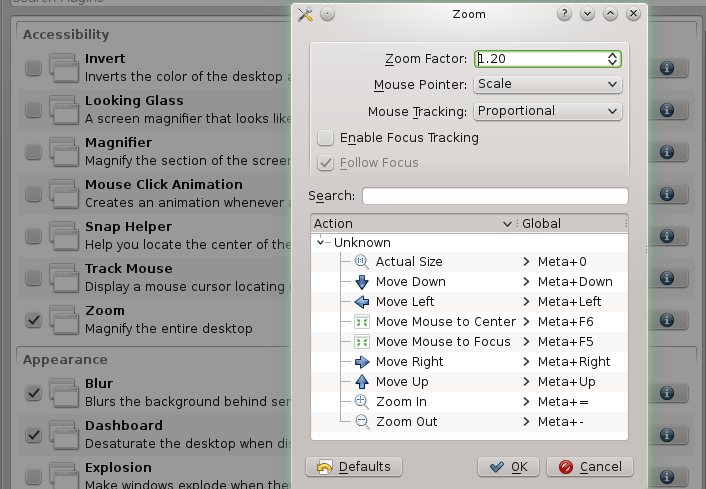Select the Move Mouse to Focus row
Viewport: 706px width, 489px height.
[x=469, y=342]
